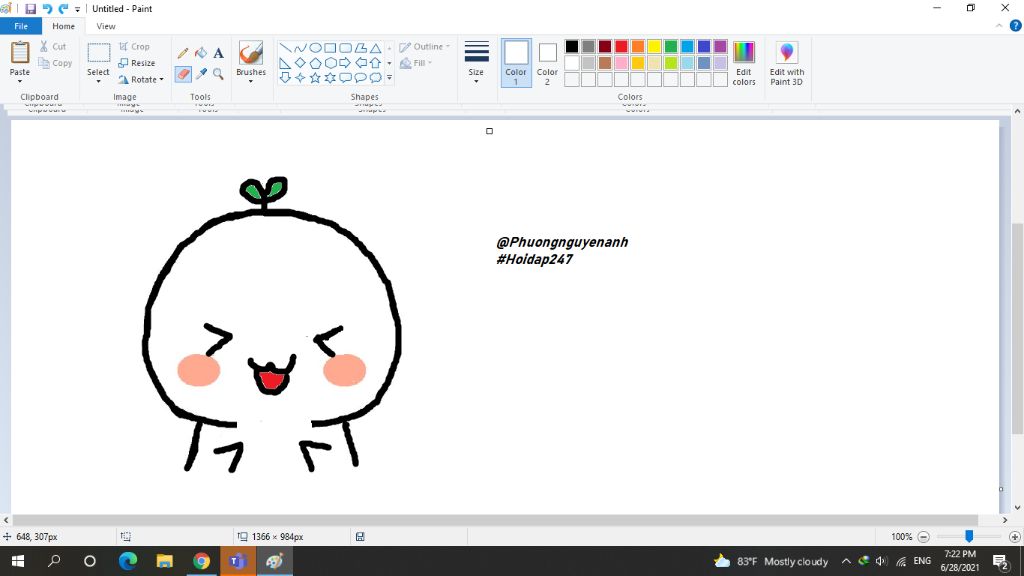Open the Rotate dropdown menu
This screenshot has height=576, width=1024.
point(141,79)
